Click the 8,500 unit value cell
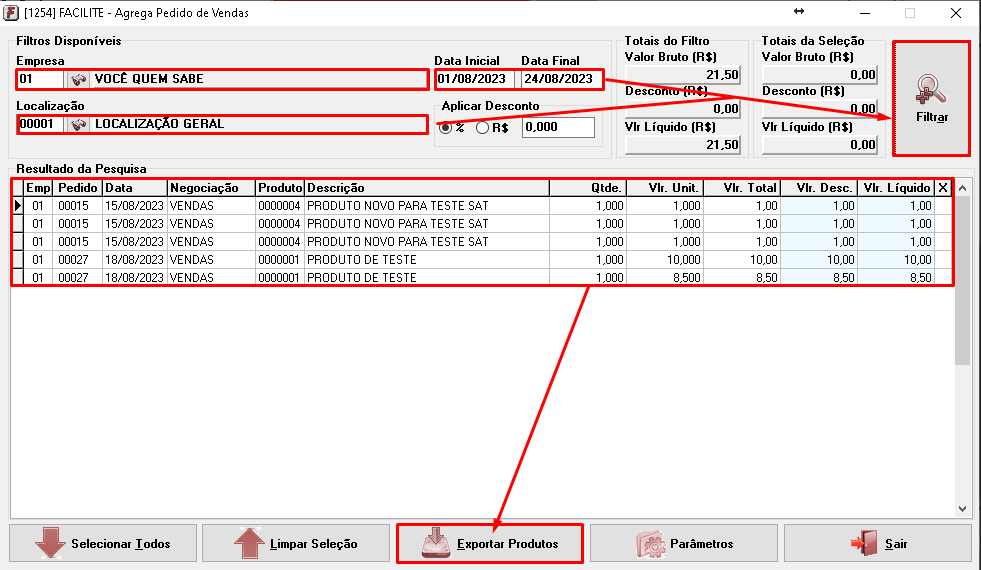This screenshot has width=981, height=570. 665,277
